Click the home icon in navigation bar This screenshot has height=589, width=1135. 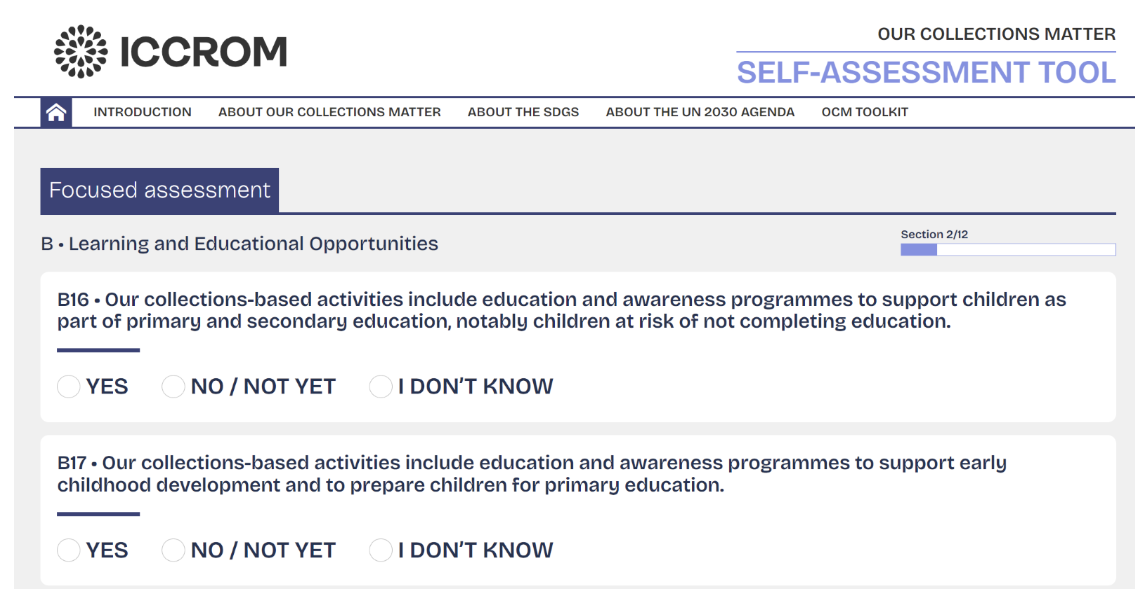pos(57,112)
